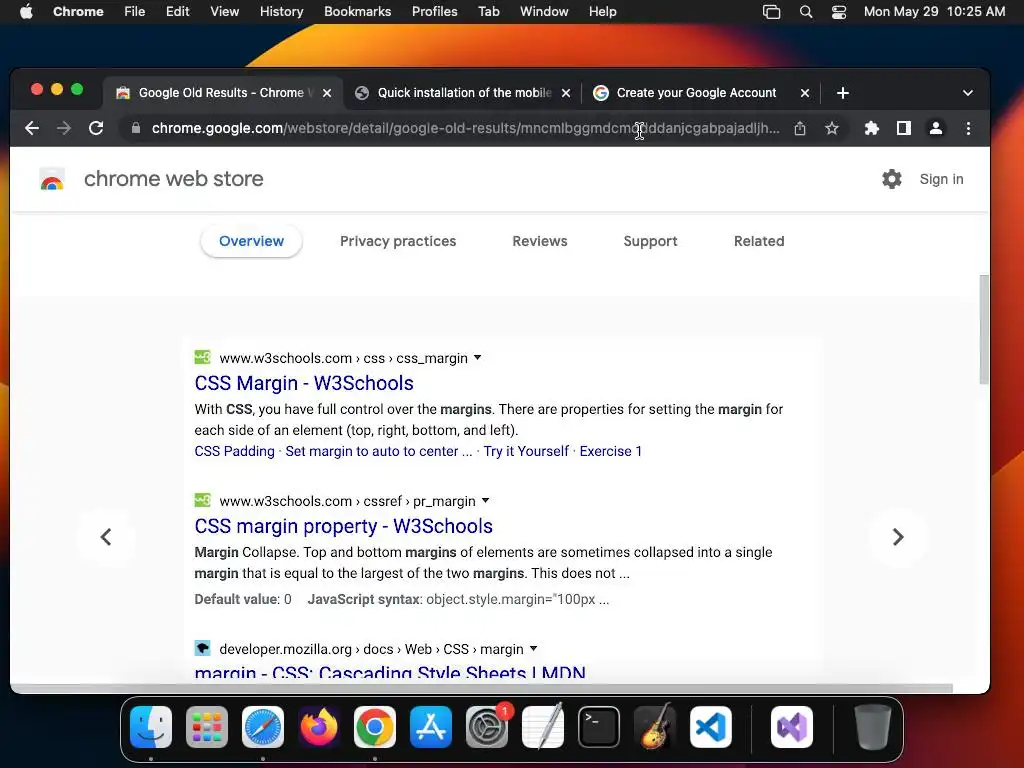Screen dimensions: 1024x768
Task: Open the Support tab
Action: pyautogui.click(x=650, y=241)
